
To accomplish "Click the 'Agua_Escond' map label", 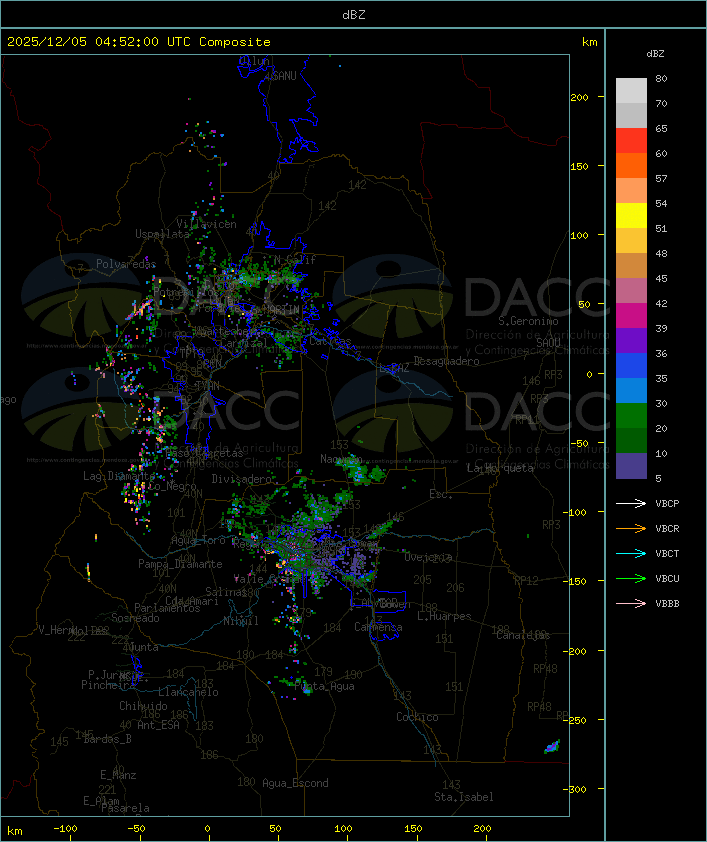I will click(295, 783).
